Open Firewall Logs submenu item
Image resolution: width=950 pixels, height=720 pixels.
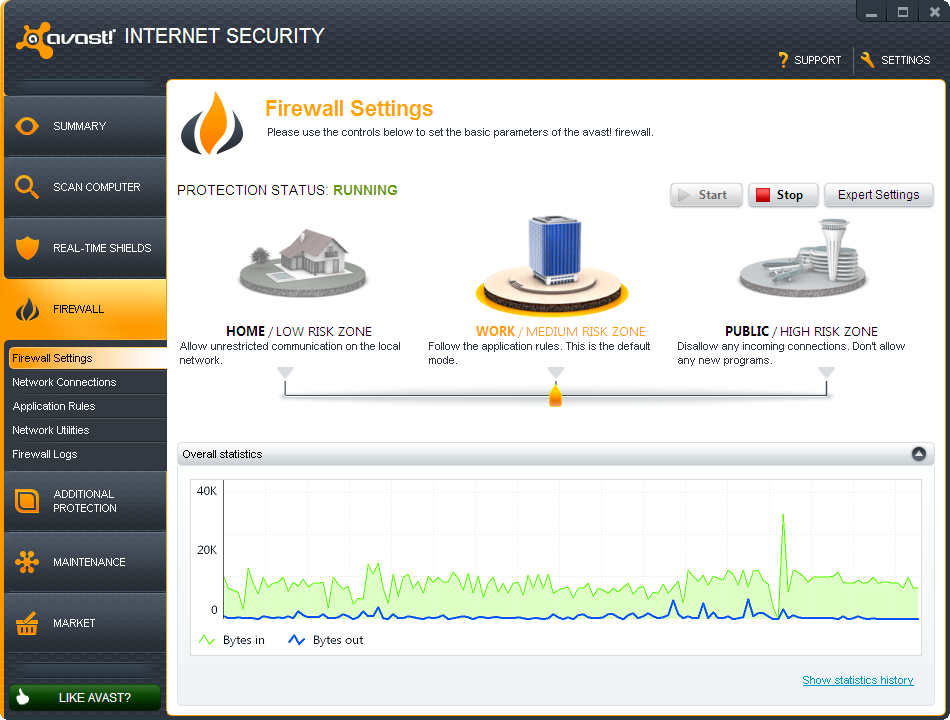click(87, 454)
